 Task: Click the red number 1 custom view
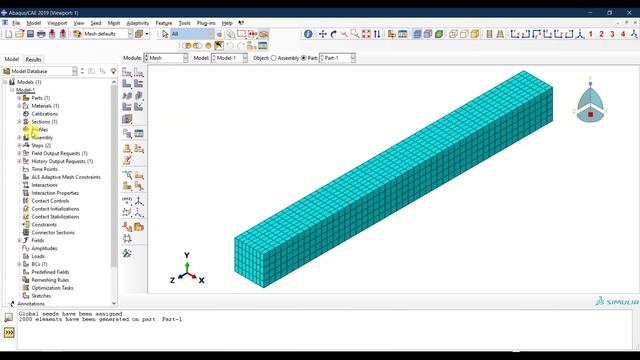[590, 34]
